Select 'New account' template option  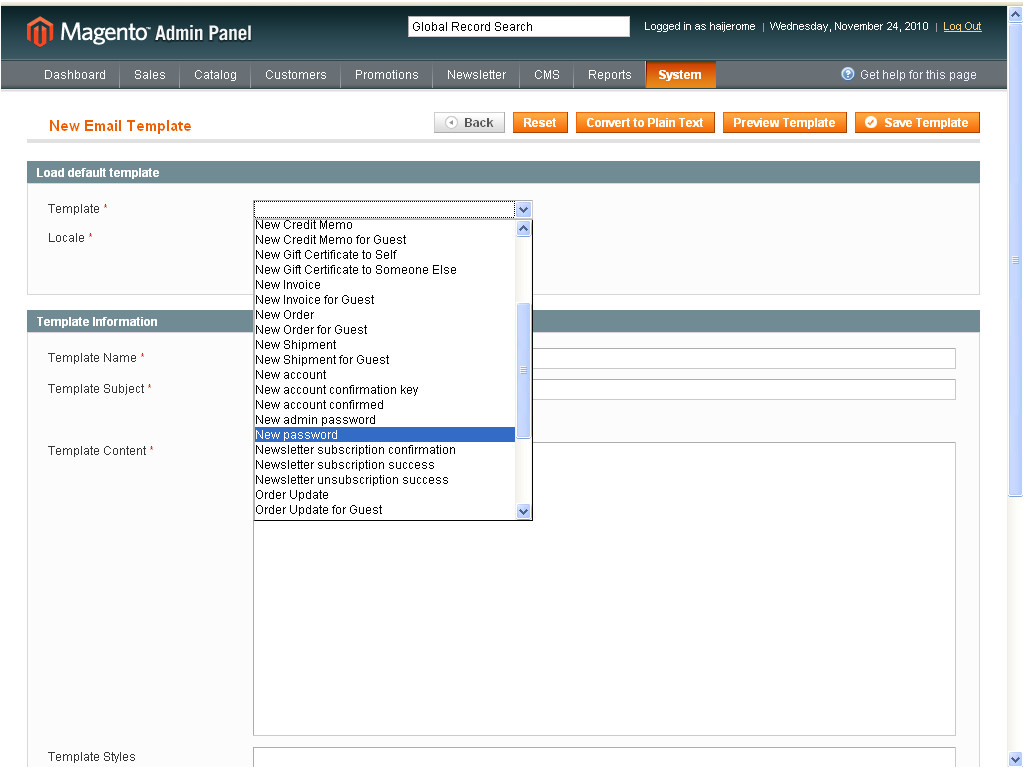pos(385,375)
